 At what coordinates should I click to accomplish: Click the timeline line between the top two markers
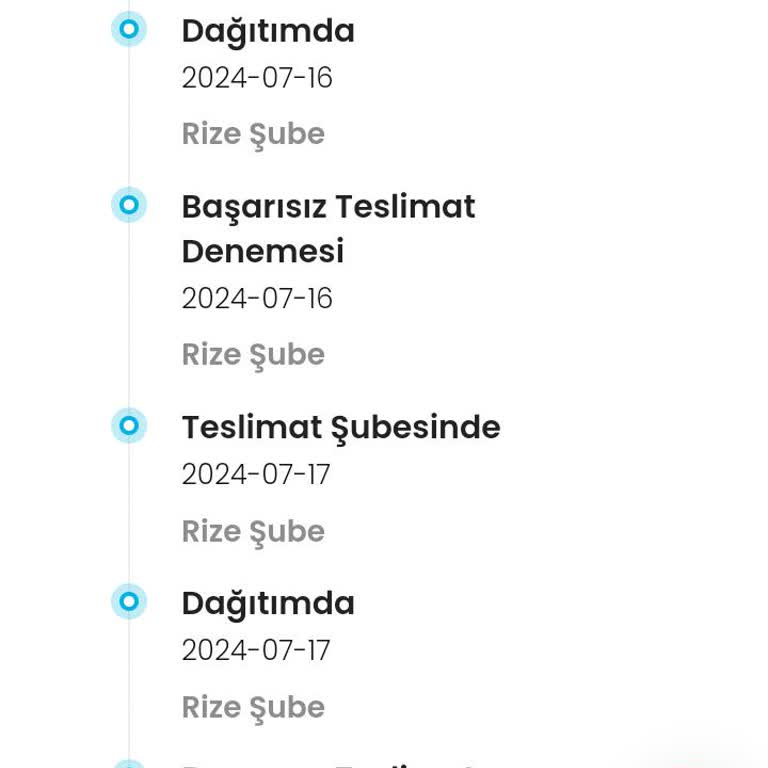(129, 118)
